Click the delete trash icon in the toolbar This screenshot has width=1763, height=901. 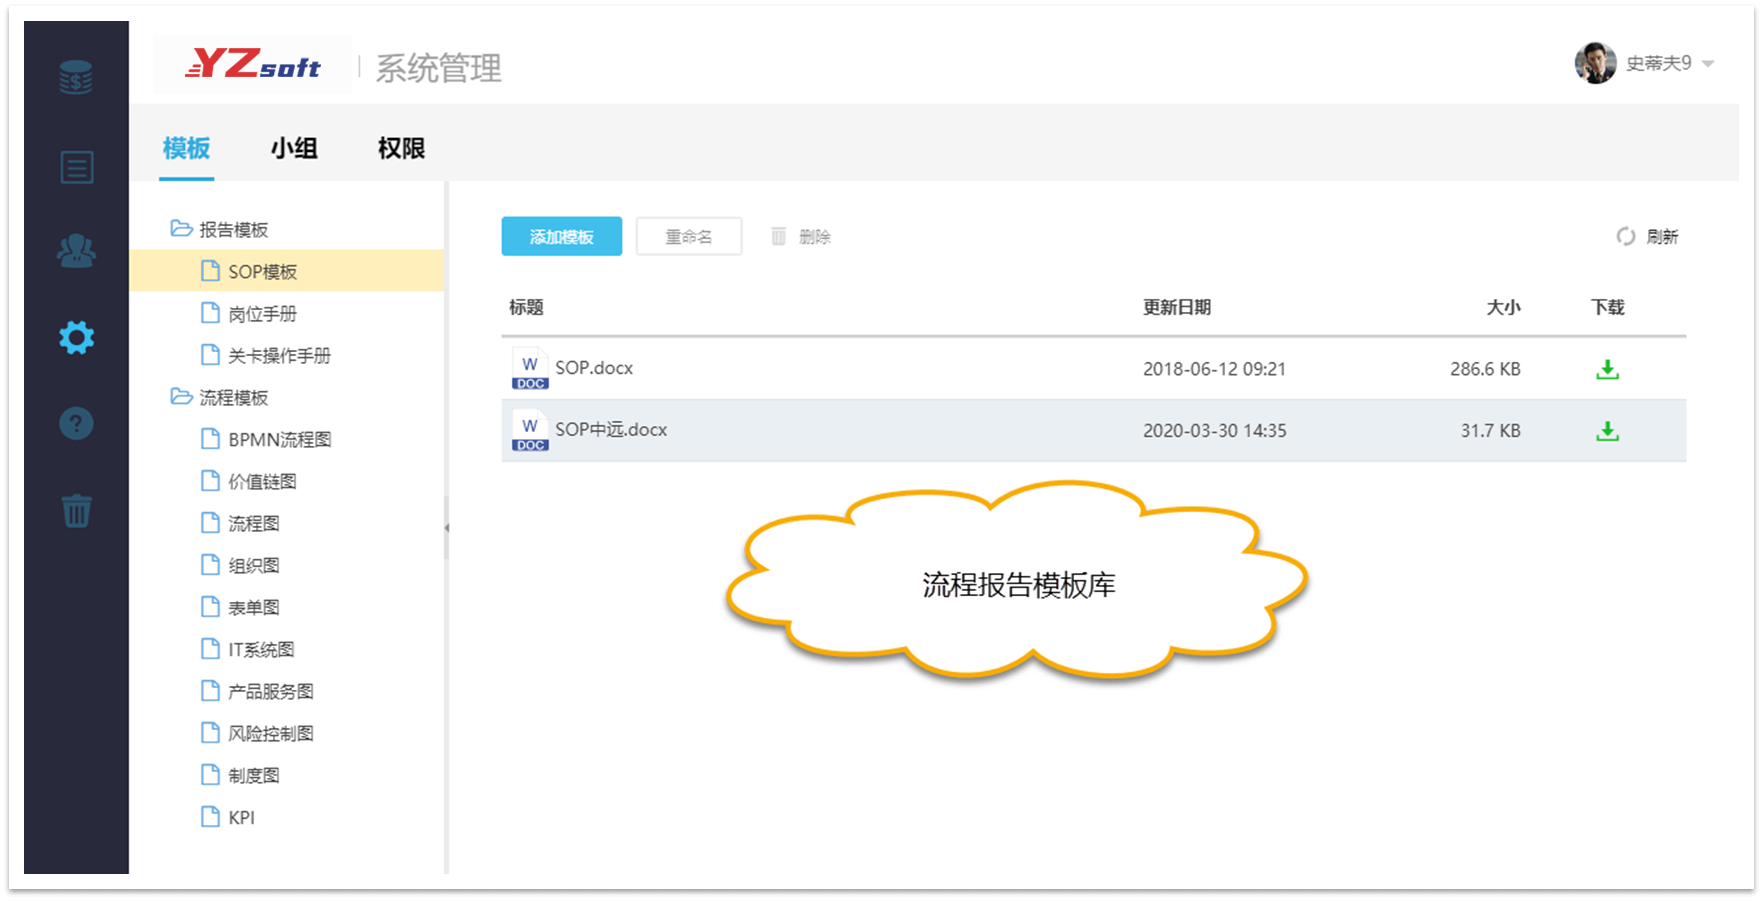coord(779,236)
